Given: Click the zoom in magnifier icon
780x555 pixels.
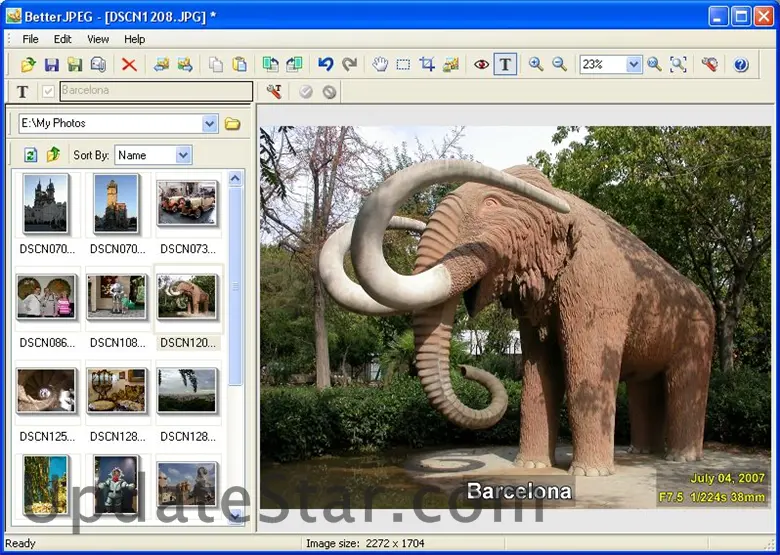Looking at the screenshot, I should pos(536,64).
